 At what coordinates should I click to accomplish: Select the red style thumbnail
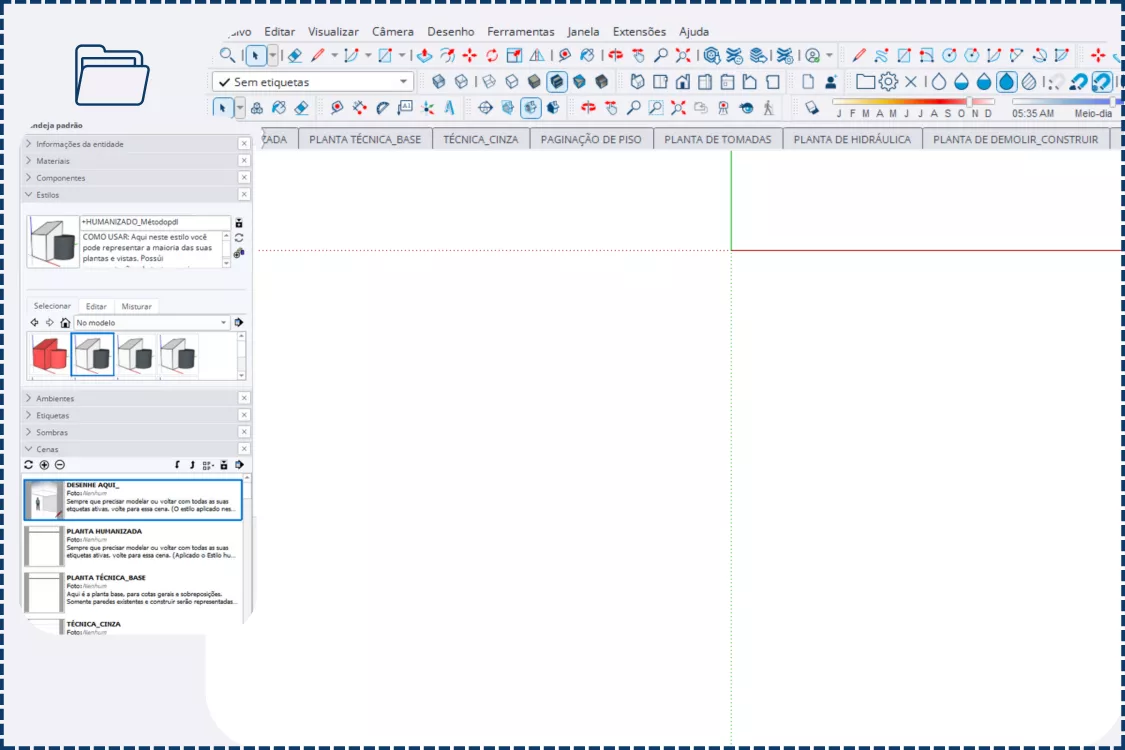click(50, 355)
